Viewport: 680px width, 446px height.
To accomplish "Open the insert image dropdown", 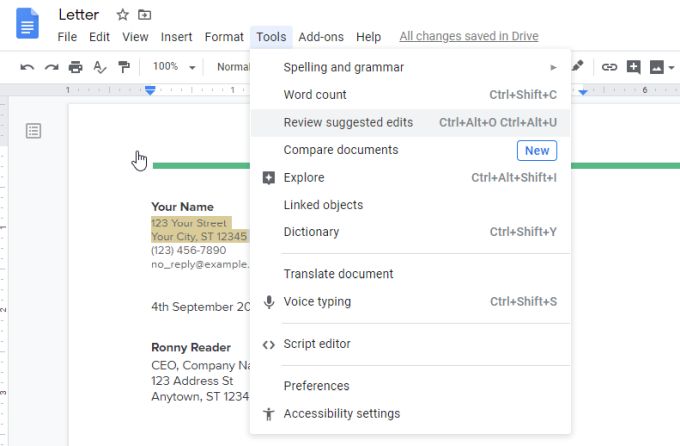I will point(662,67).
